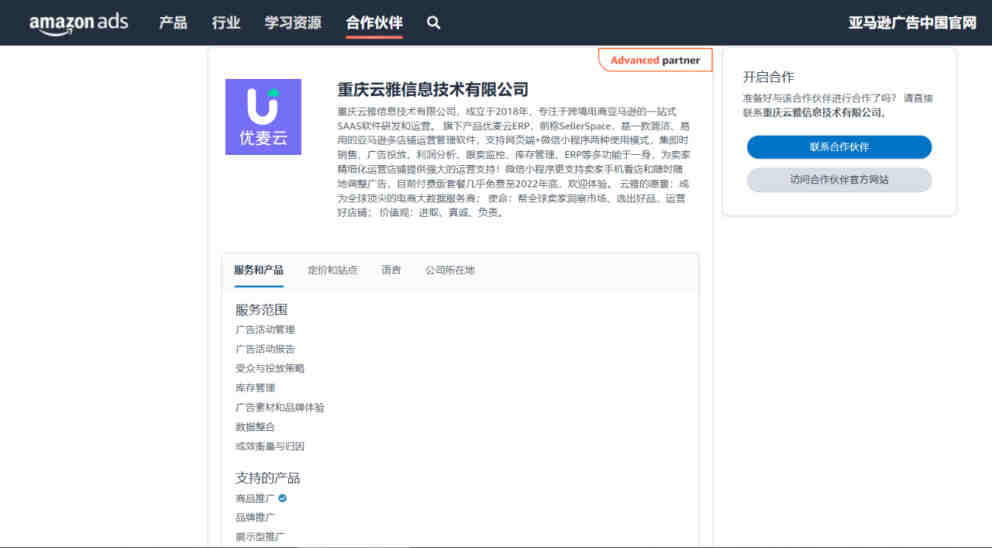Open the 合作伙伴 navigation menu
Viewport: 993px width, 548px height.
(374, 23)
